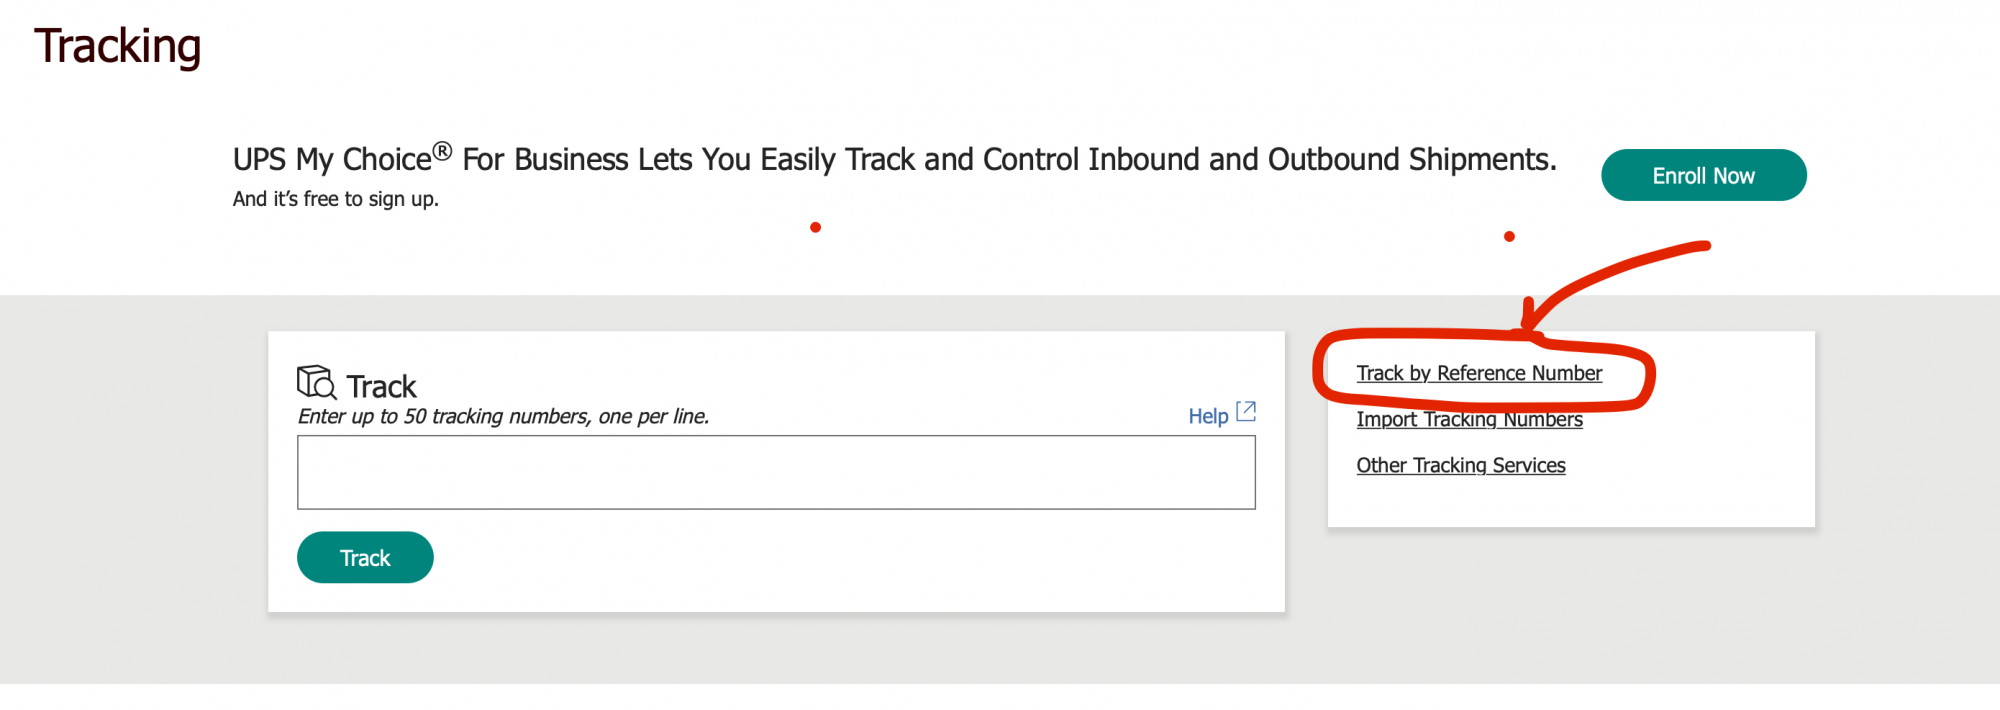The width and height of the screenshot is (2000, 710).
Task: Click the package magnifier Track icon
Action: coord(316,383)
